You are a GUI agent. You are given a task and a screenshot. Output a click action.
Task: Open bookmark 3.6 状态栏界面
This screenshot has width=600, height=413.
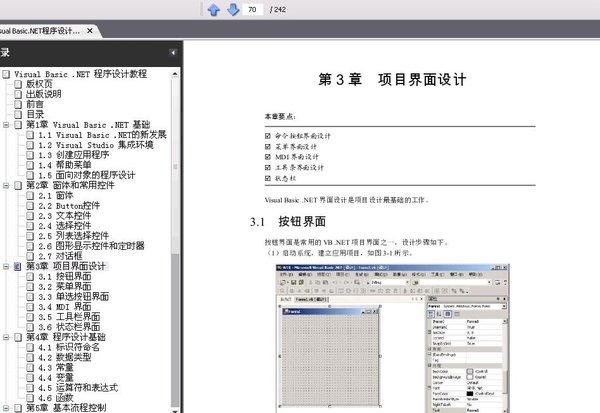click(x=69, y=327)
